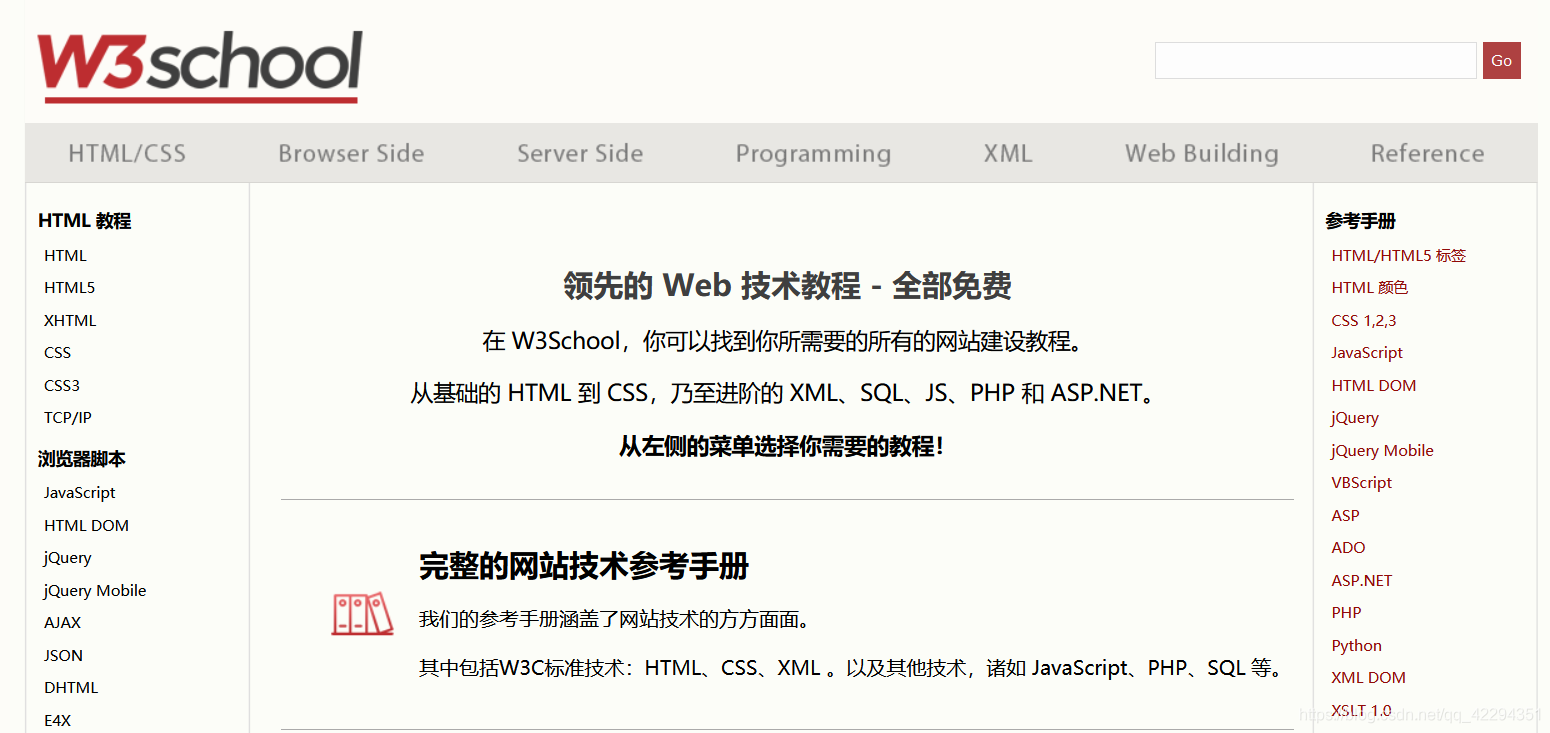Open the Browser Side navigation tab

351,153
